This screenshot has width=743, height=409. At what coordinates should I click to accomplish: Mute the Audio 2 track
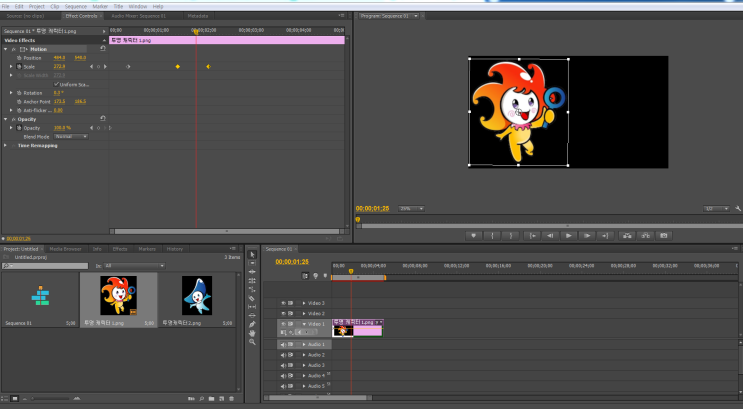(x=284, y=354)
